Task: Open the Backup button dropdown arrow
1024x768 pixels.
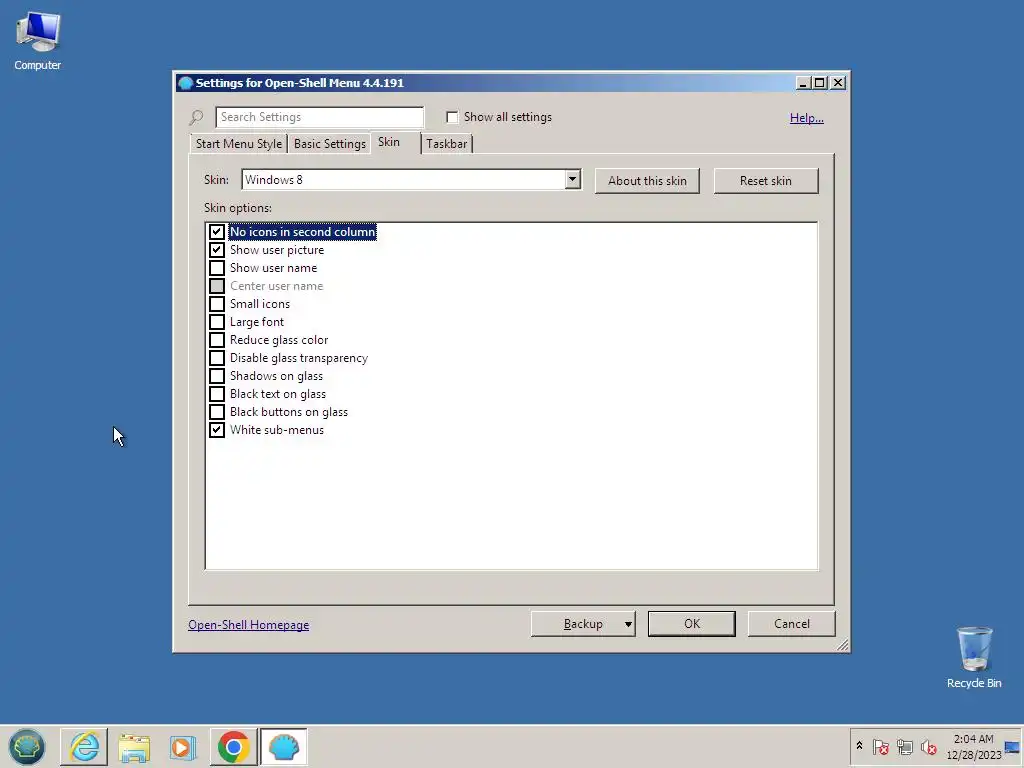Action: (x=628, y=624)
